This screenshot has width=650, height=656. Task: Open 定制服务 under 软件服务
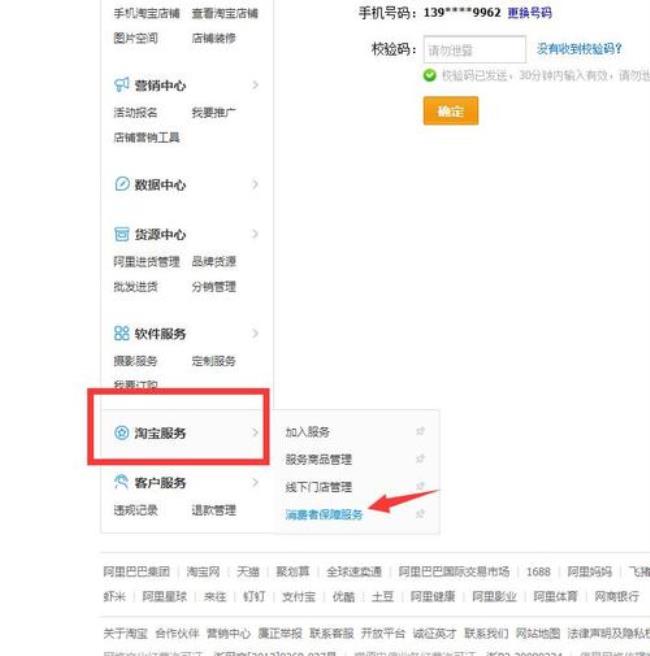(214, 361)
